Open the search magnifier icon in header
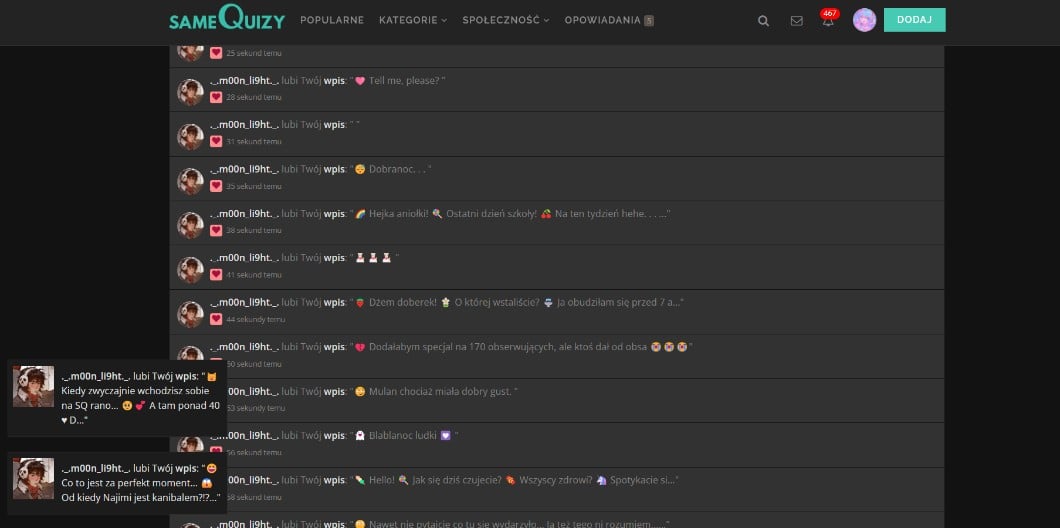 click(764, 21)
